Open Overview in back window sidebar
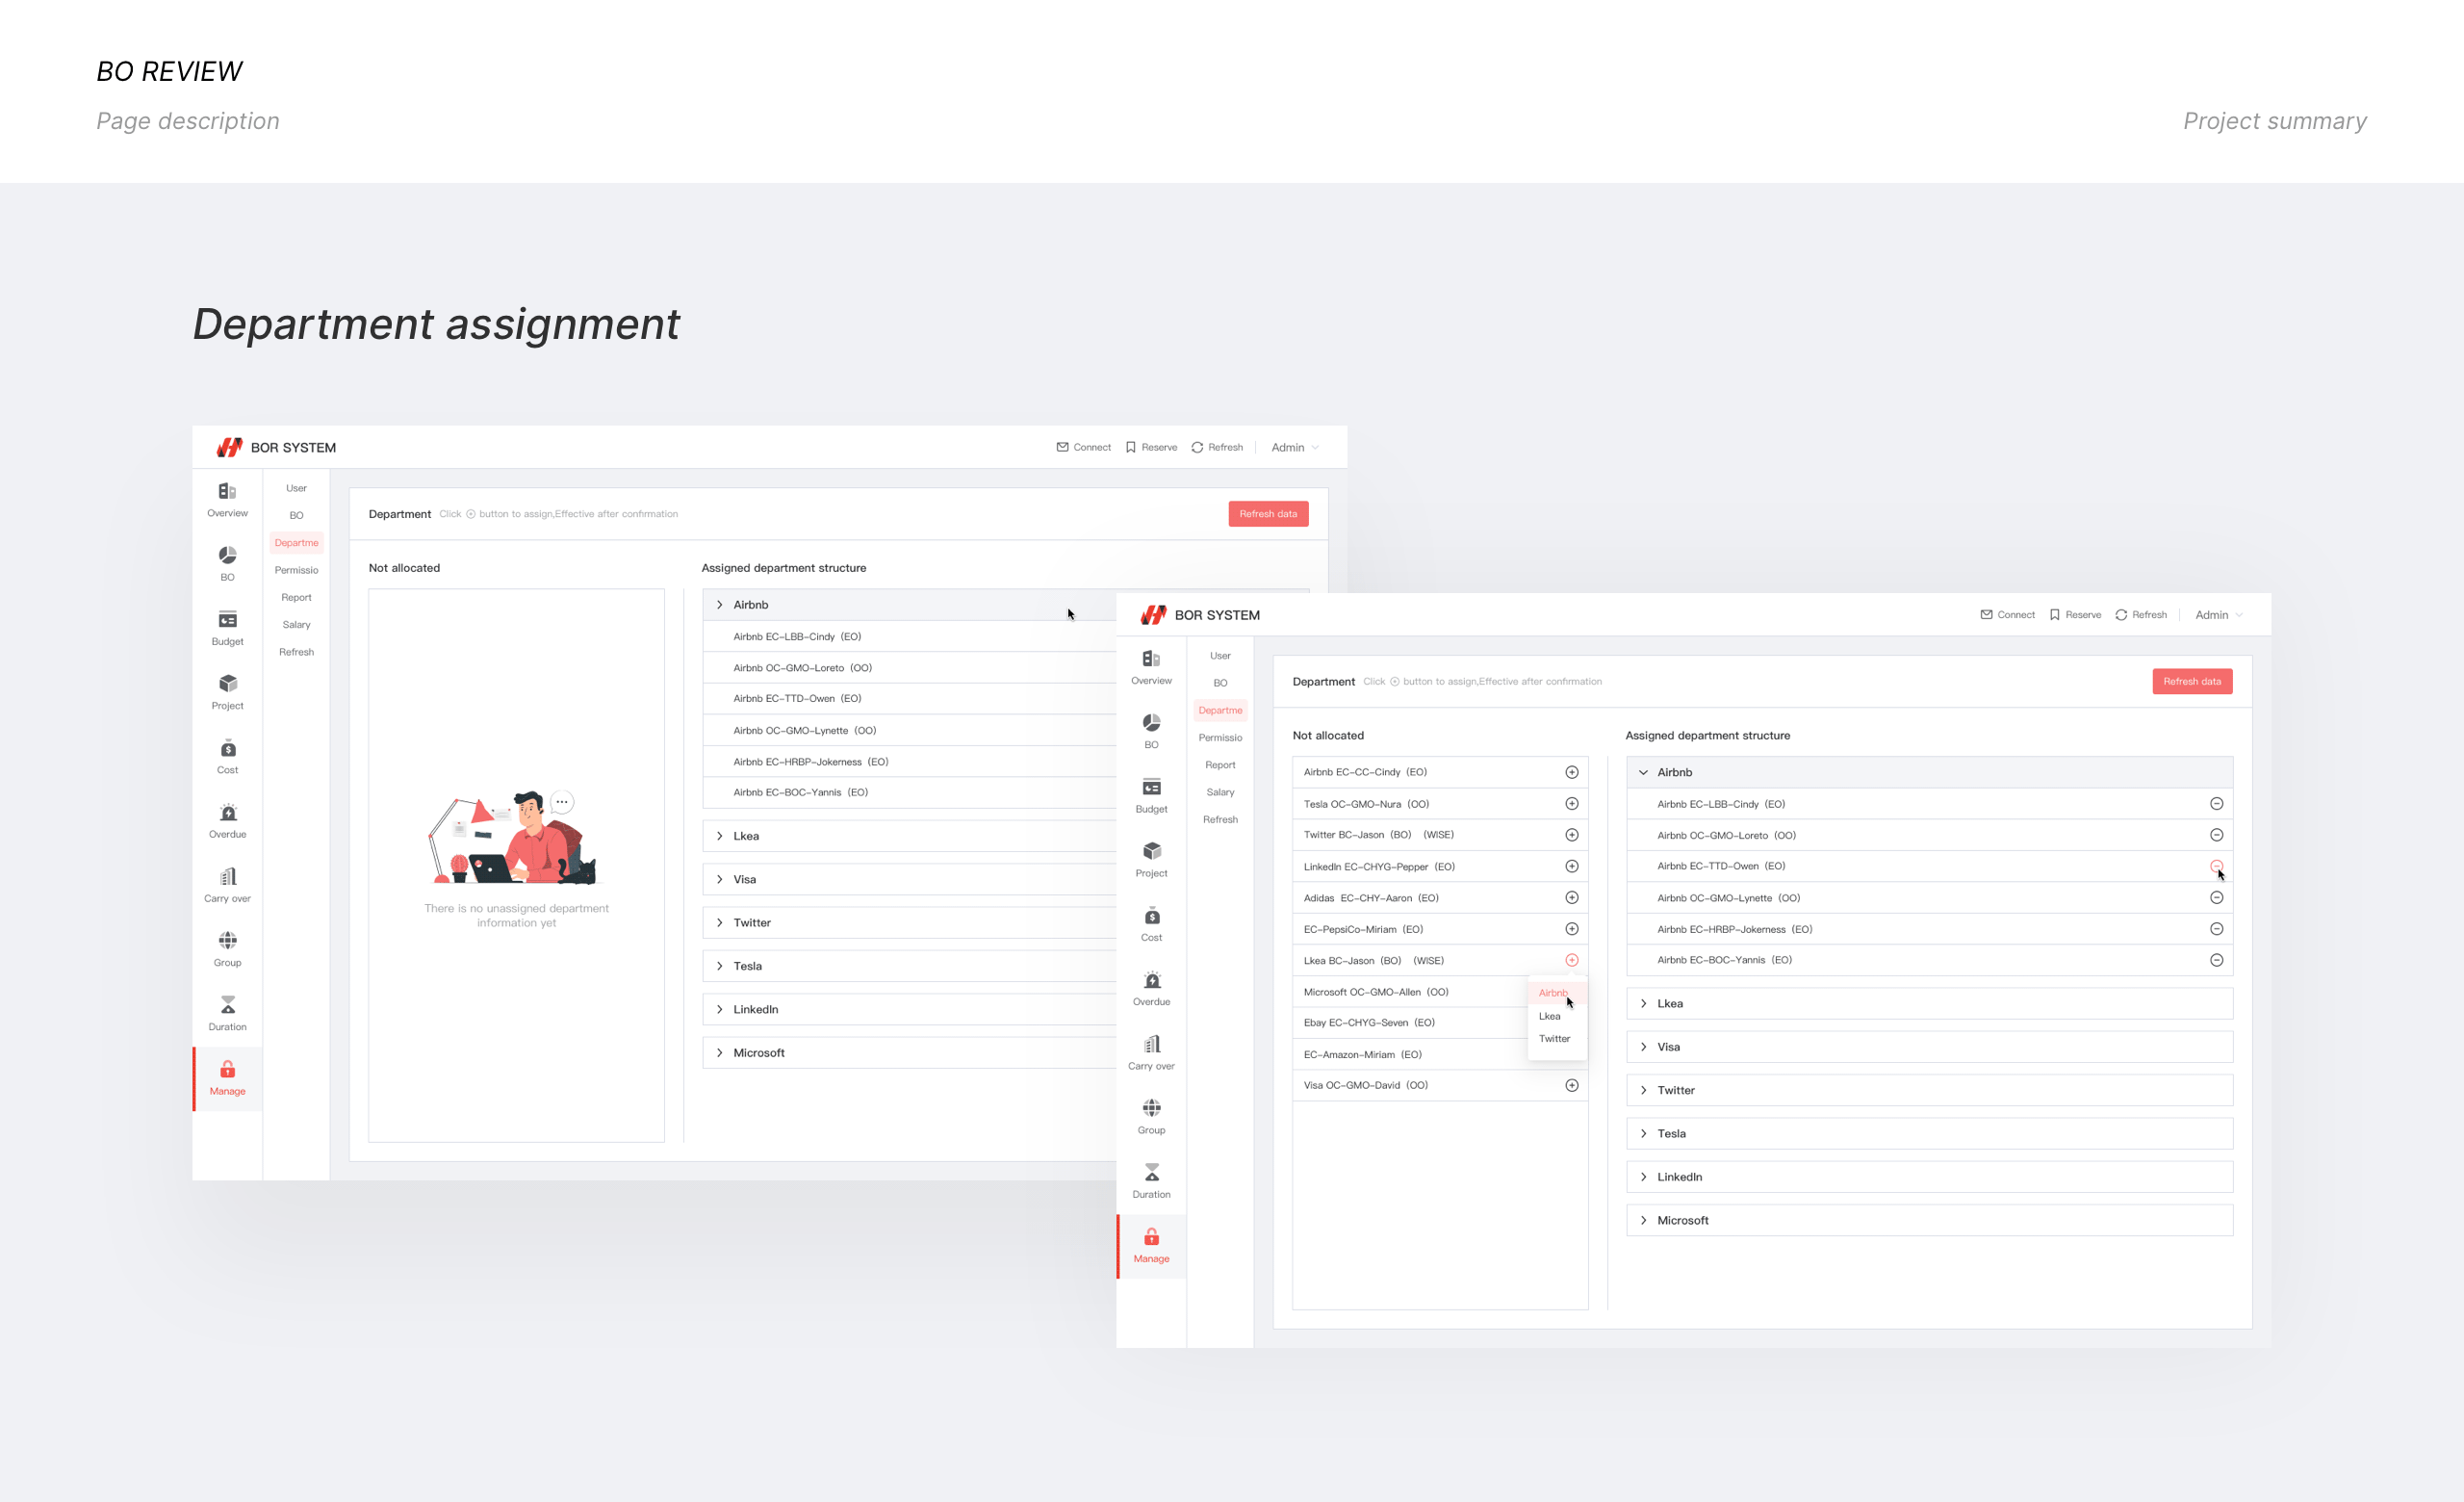 point(227,500)
